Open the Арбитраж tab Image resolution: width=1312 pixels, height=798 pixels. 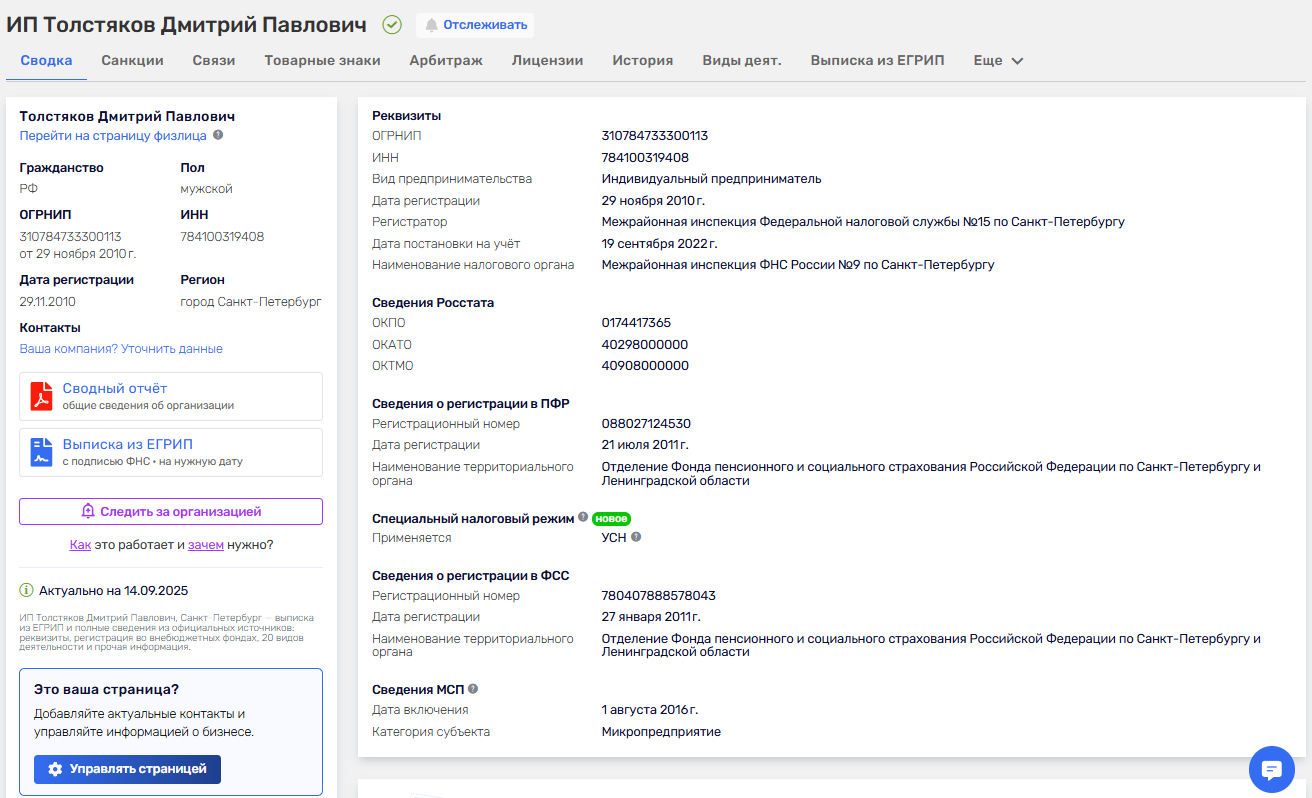click(446, 60)
